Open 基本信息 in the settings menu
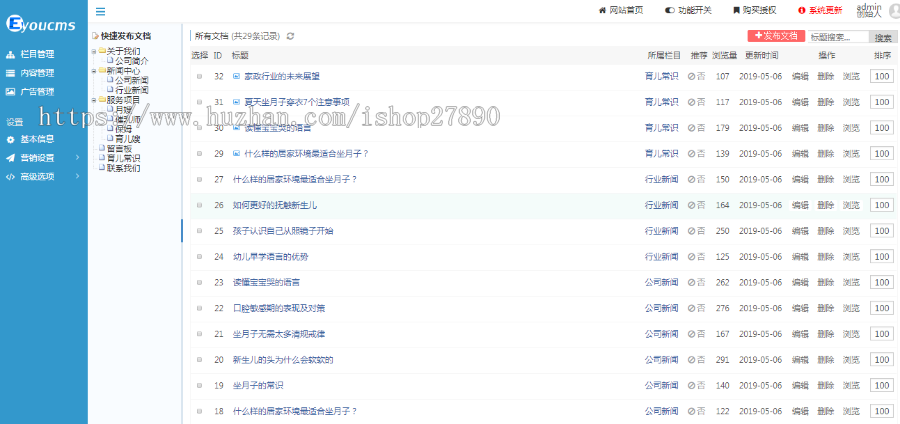Viewport: 900px width, 424px height. [x=37, y=139]
